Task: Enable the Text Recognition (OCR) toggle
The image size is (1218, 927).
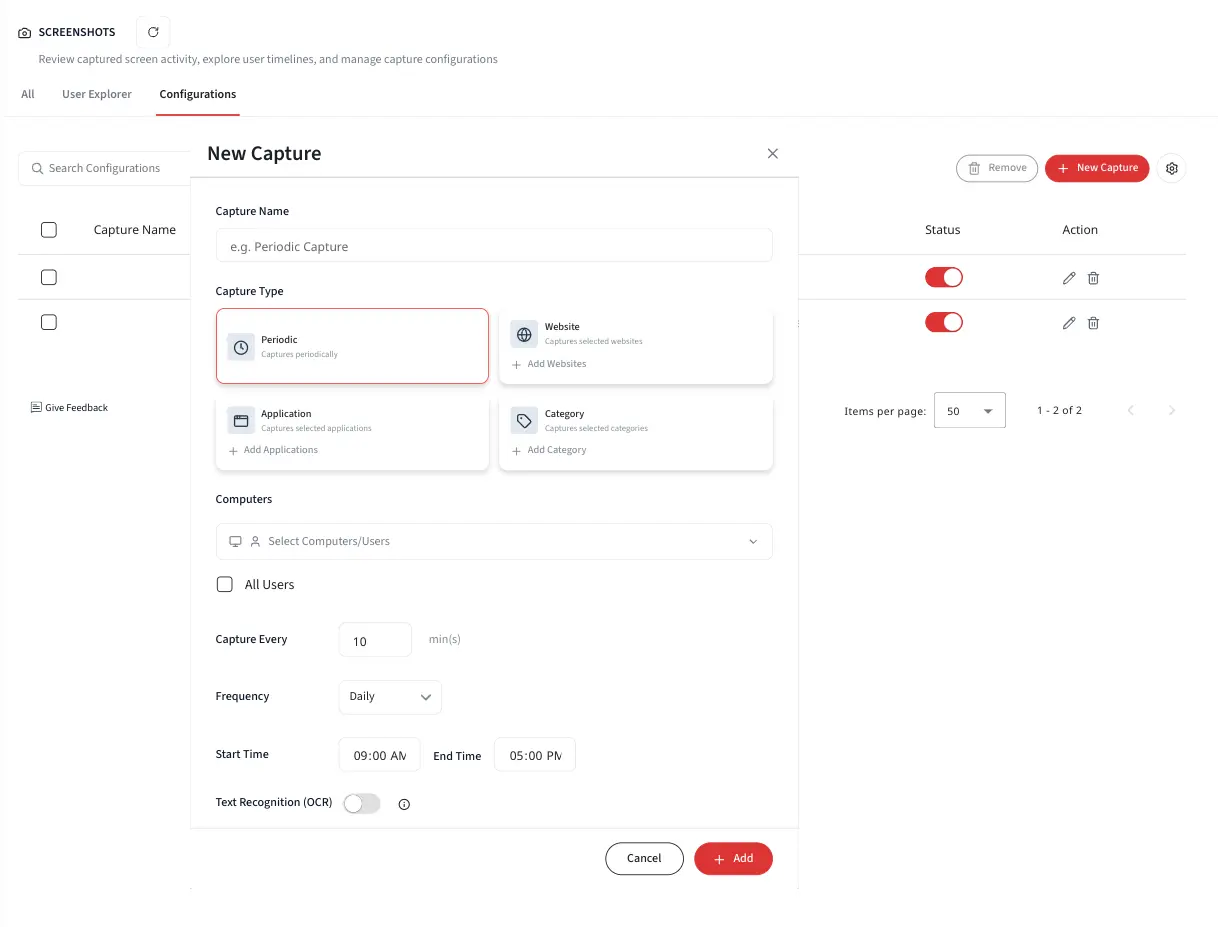Action: 362,803
